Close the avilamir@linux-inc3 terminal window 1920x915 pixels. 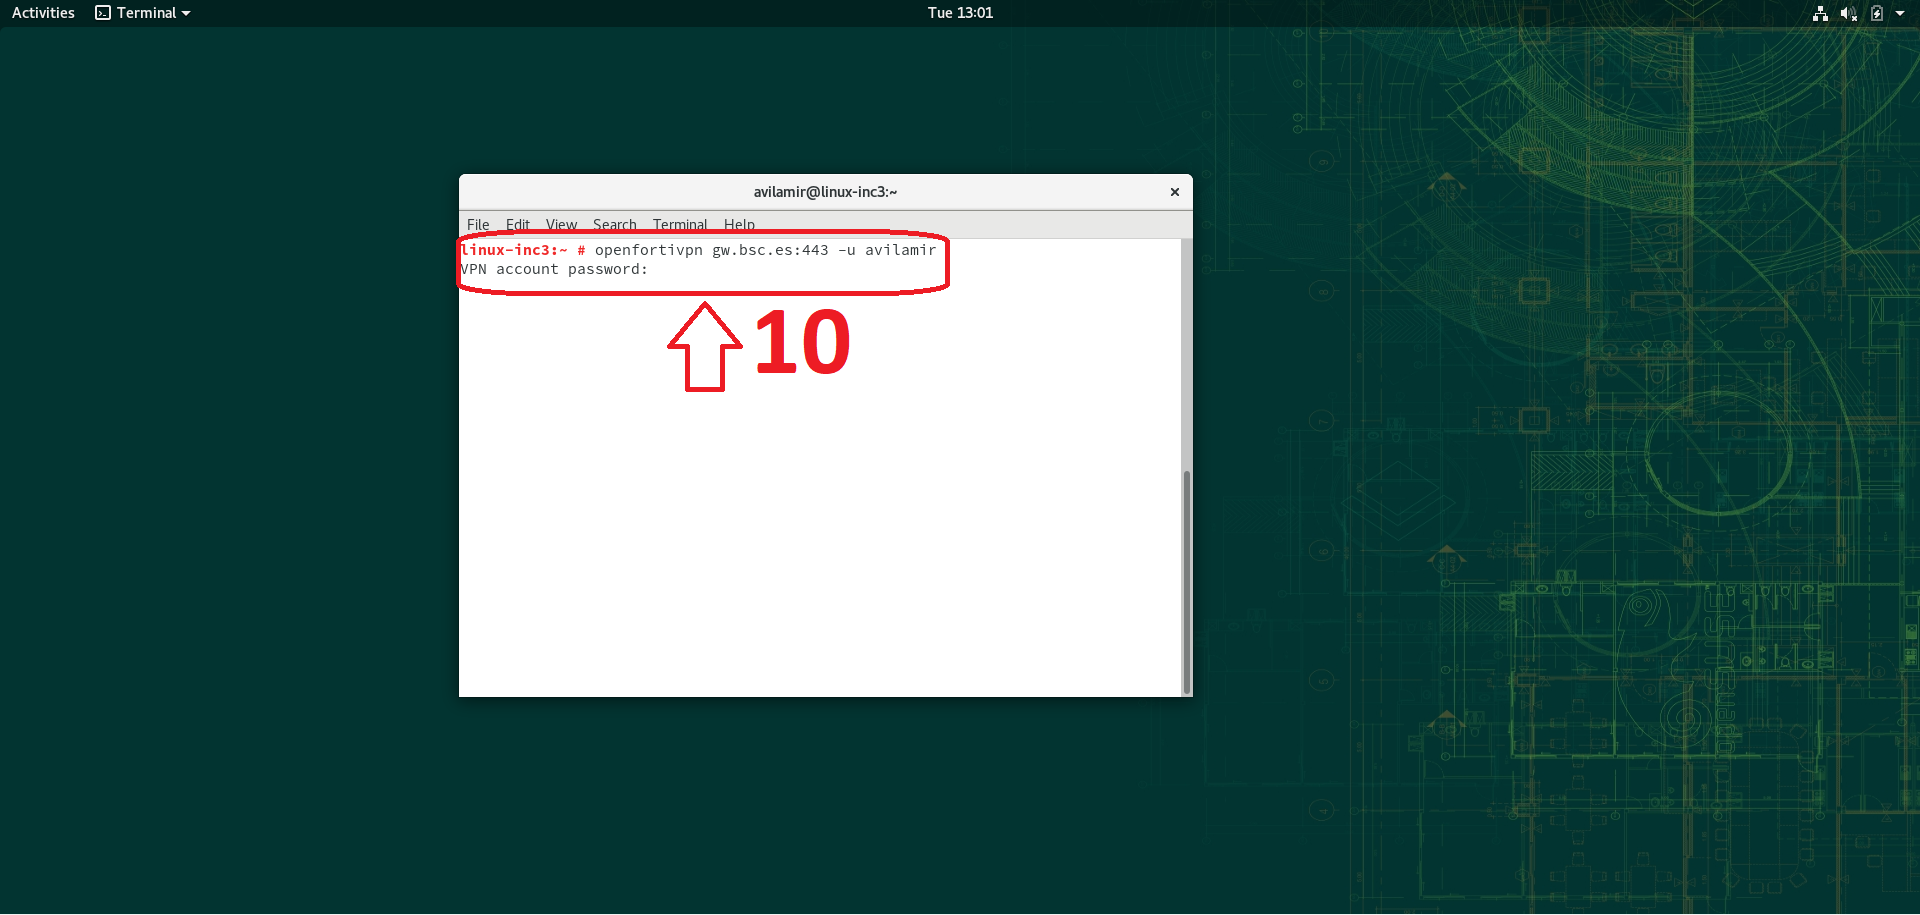click(x=1175, y=192)
